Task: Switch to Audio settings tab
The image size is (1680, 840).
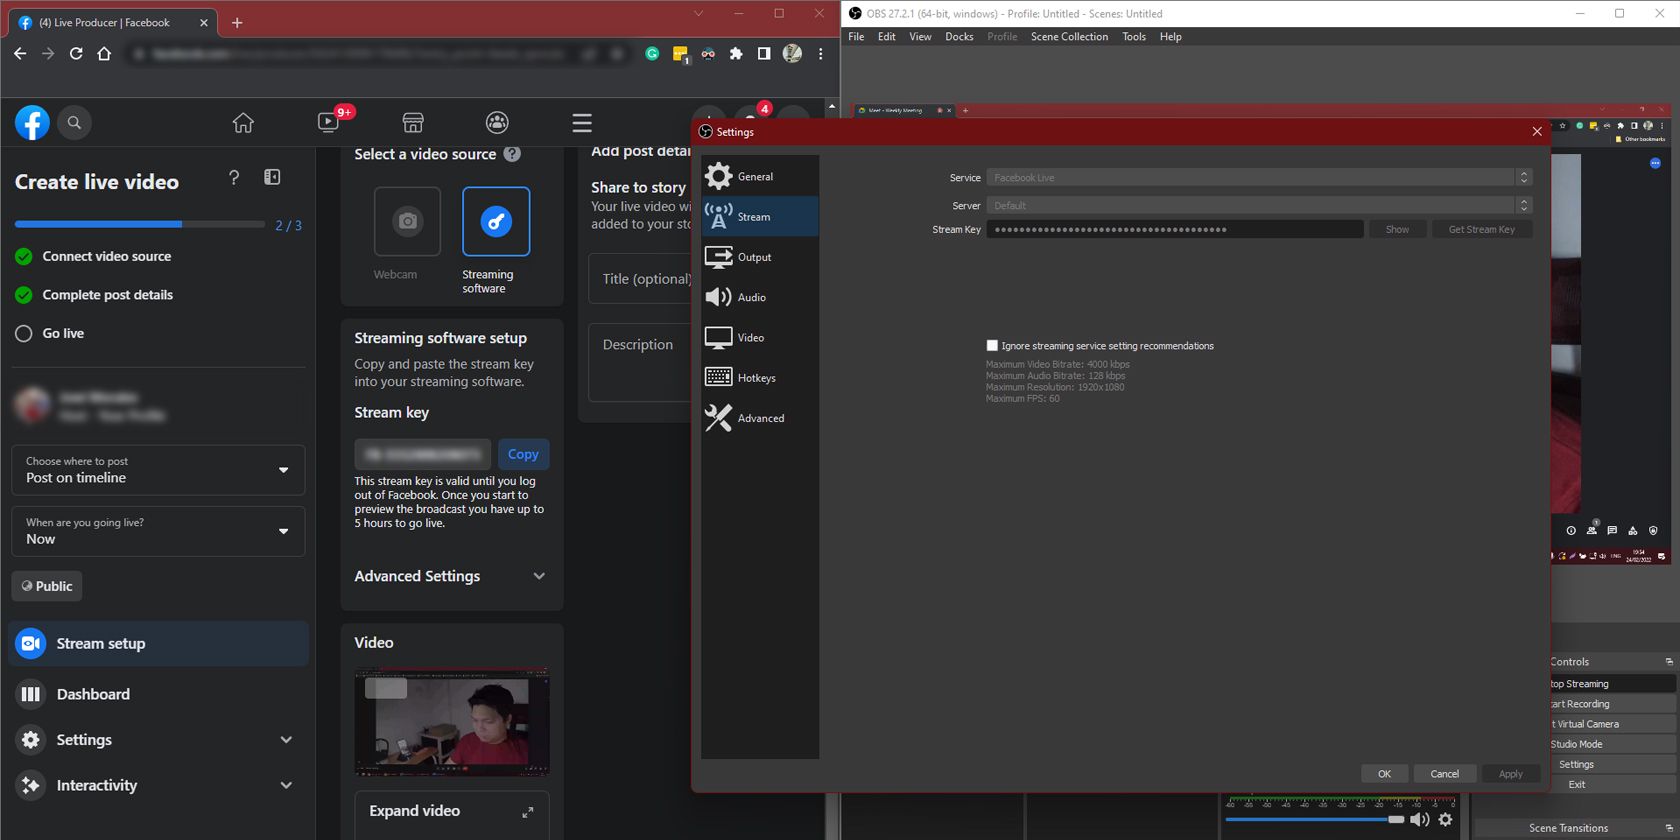Action: point(760,298)
